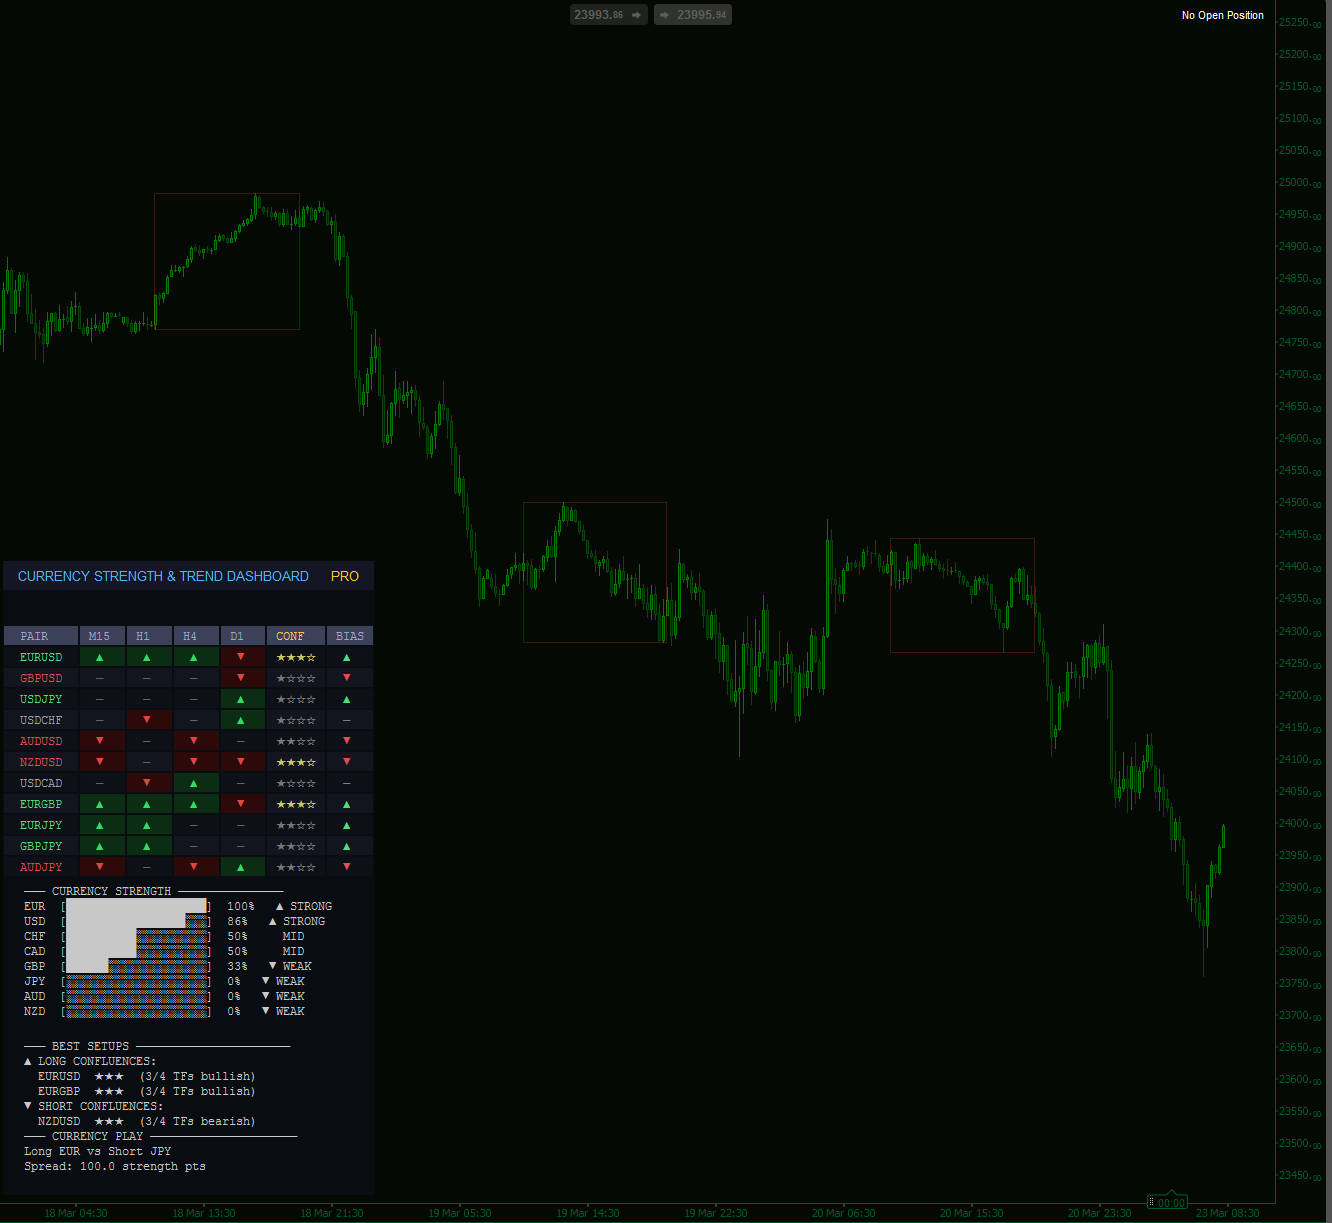The width and height of the screenshot is (1332, 1223).
Task: Click the LONG CONFLUENCES up-arrow icon
Action: (27, 1061)
